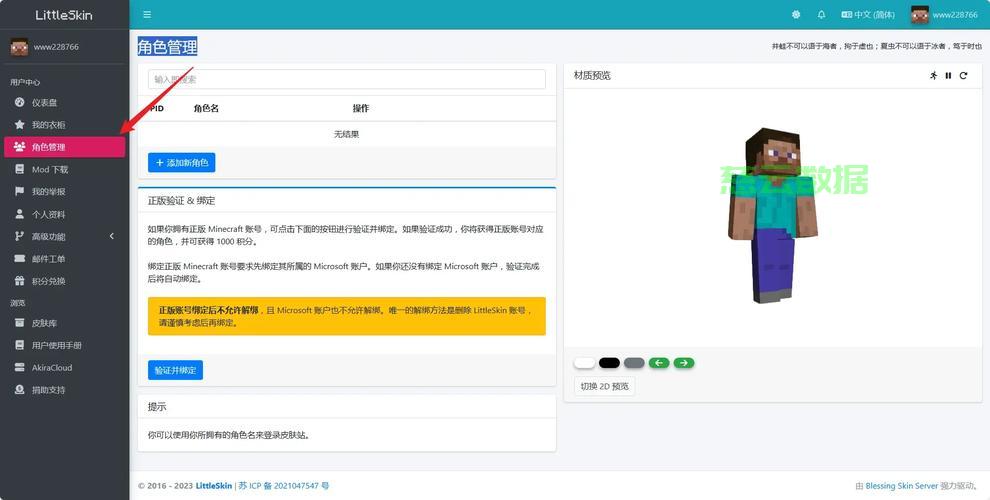Open 用户使用手册 in the sidebar
The image size is (990, 500).
coord(64,345)
